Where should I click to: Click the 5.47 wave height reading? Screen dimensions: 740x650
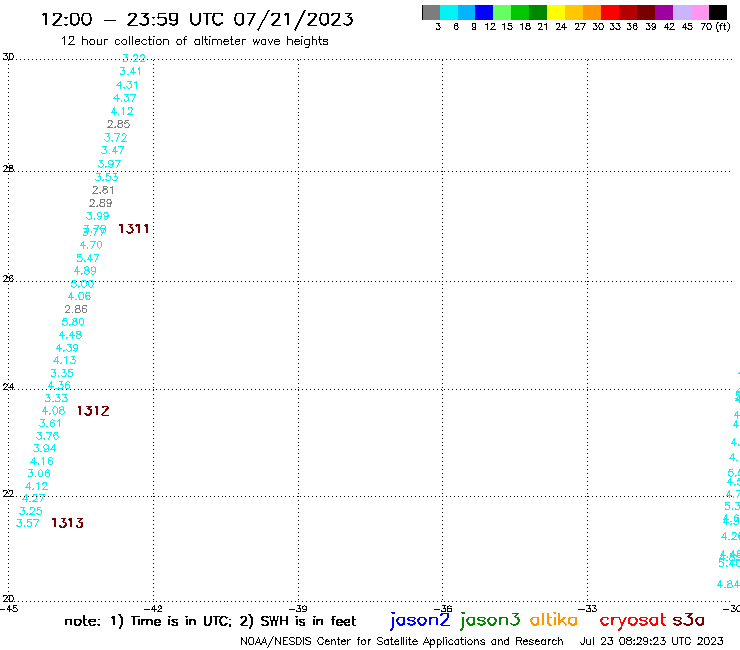click(88, 259)
